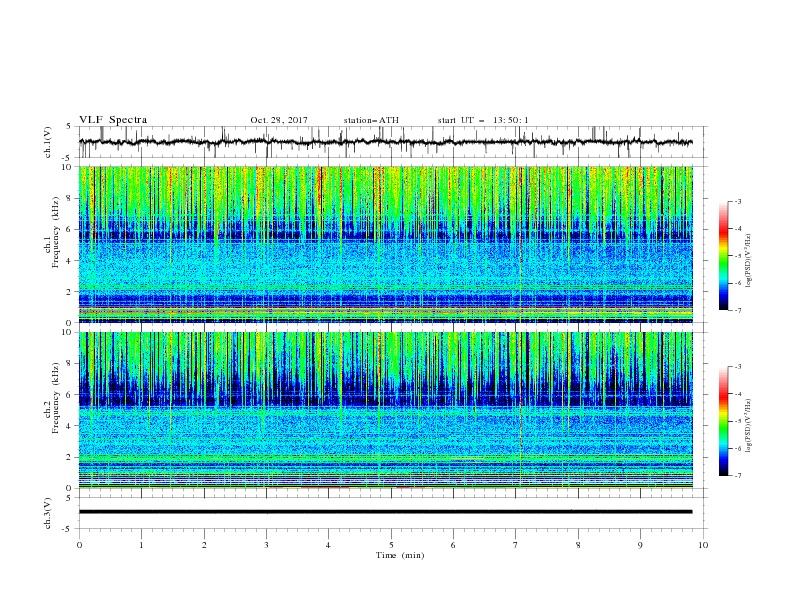The image size is (792, 612).
Task: Click the ch.2 colorbar "log(PSD)(V²/Hz)" label
Action: [x=748, y=425]
